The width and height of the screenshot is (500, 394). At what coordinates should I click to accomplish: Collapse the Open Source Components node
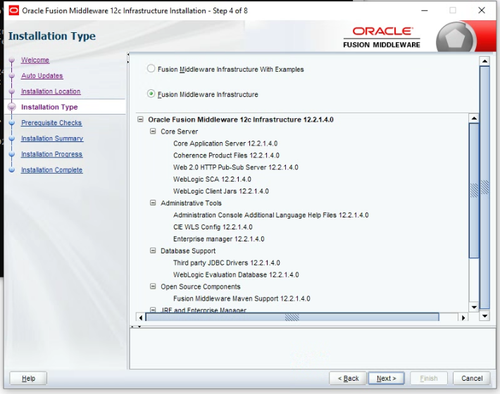[x=153, y=286]
